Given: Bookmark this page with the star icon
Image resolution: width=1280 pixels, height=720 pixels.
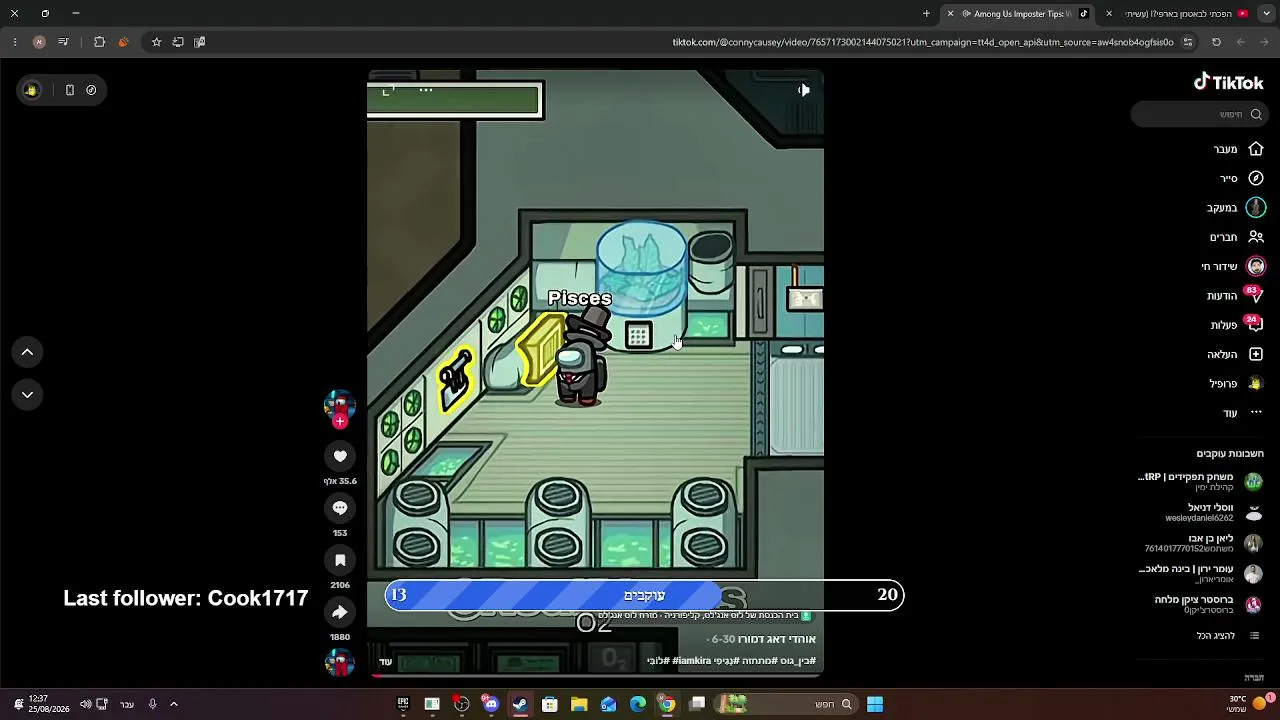Looking at the screenshot, I should [x=156, y=42].
